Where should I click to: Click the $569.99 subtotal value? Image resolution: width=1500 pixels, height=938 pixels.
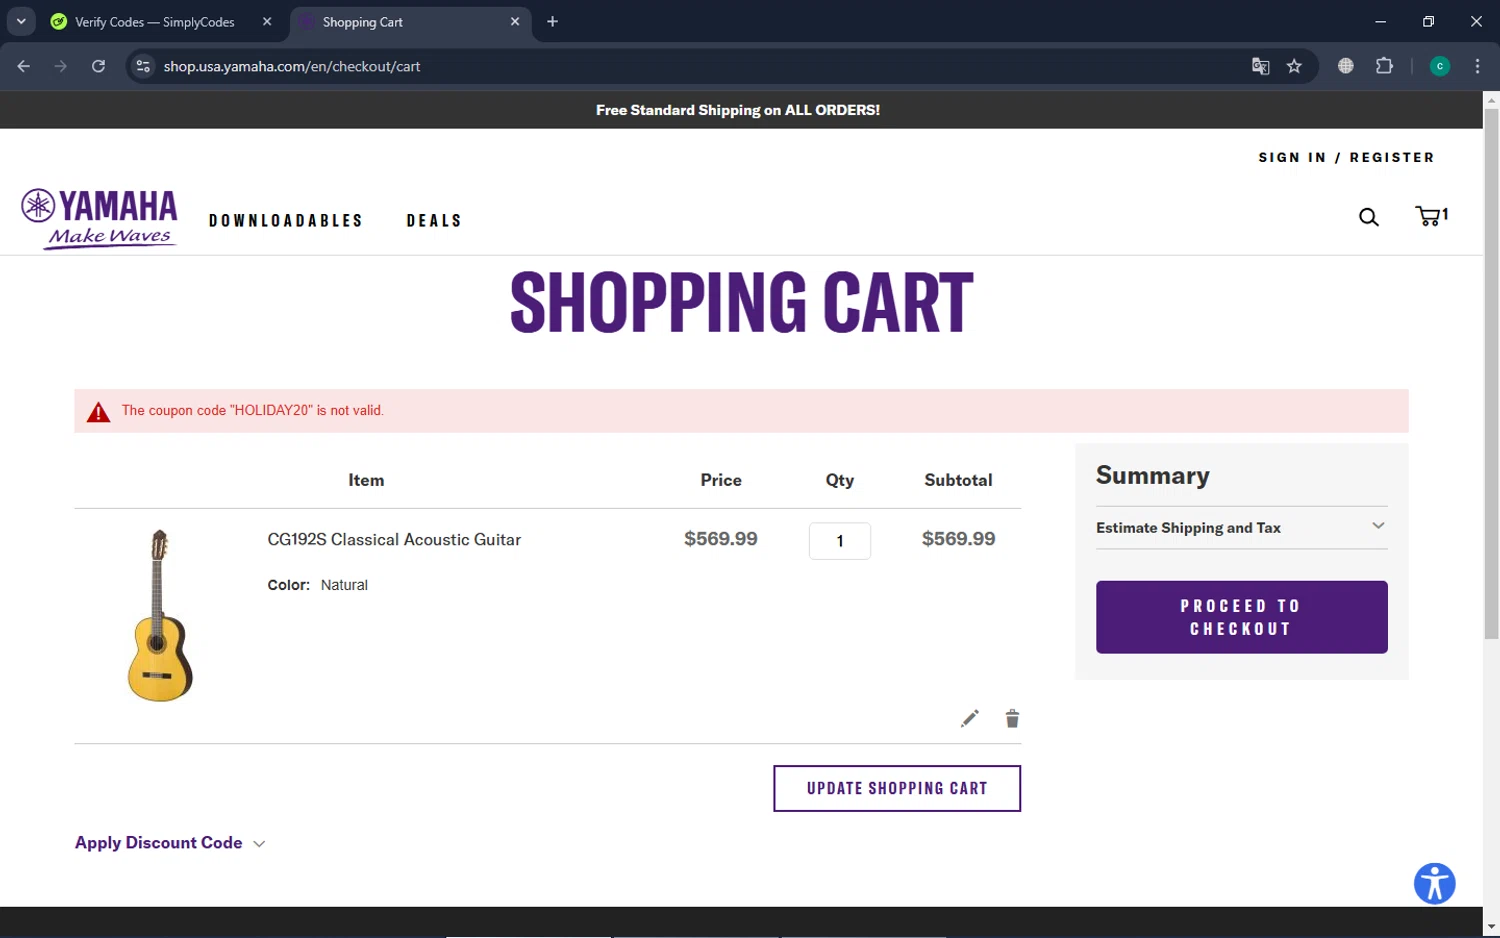point(958,539)
